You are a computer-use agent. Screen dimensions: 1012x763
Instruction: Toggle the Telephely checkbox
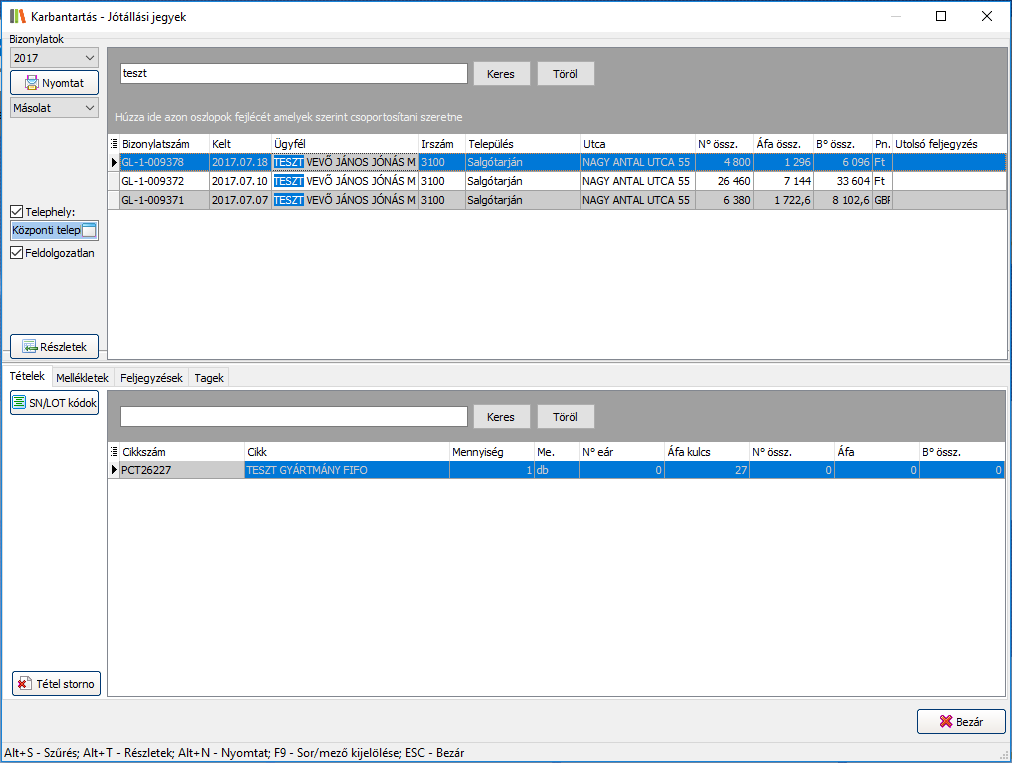pyautogui.click(x=16, y=212)
